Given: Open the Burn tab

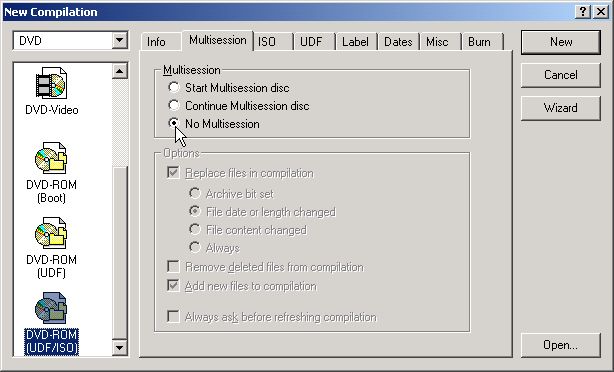Looking at the screenshot, I should (479, 42).
